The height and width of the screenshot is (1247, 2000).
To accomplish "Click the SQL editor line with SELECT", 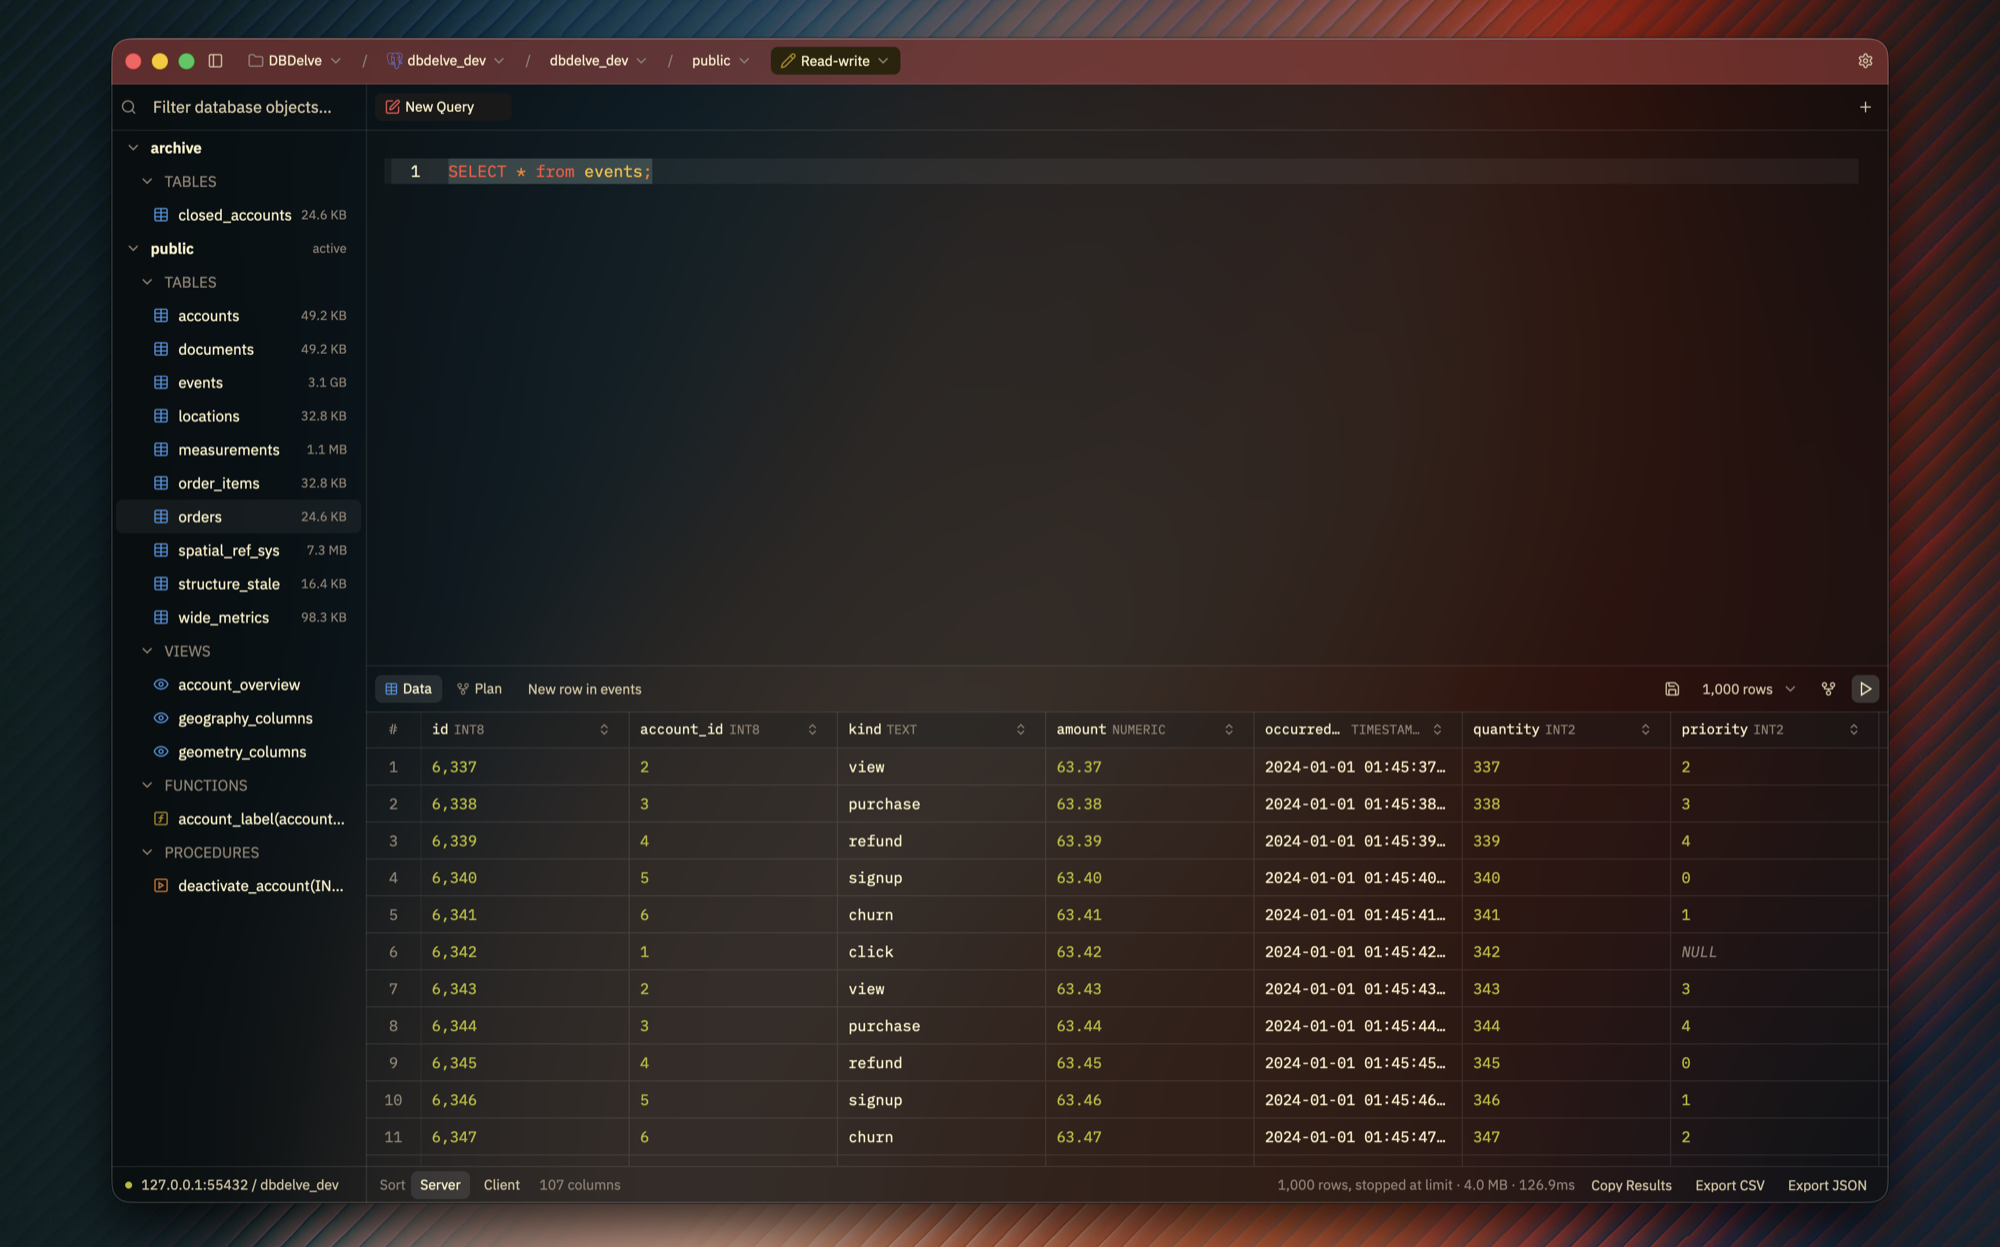I will (x=1121, y=172).
